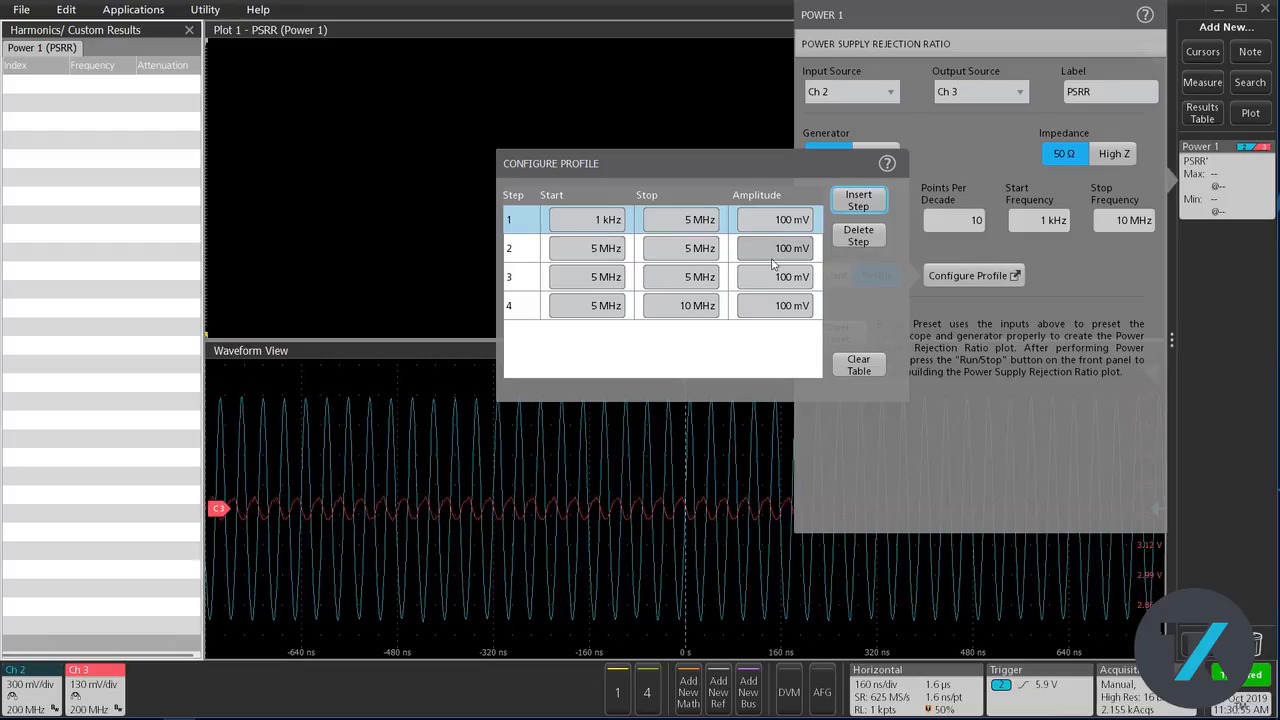This screenshot has width=1280, height=720.
Task: Switch to the Plot 1 - PSRR tab
Action: coord(270,29)
